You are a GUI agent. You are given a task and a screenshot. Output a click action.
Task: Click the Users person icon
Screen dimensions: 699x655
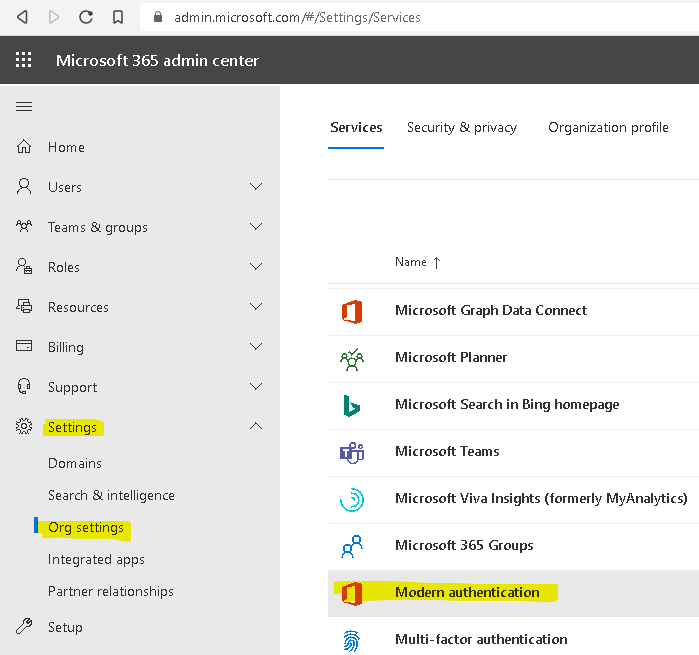24,186
